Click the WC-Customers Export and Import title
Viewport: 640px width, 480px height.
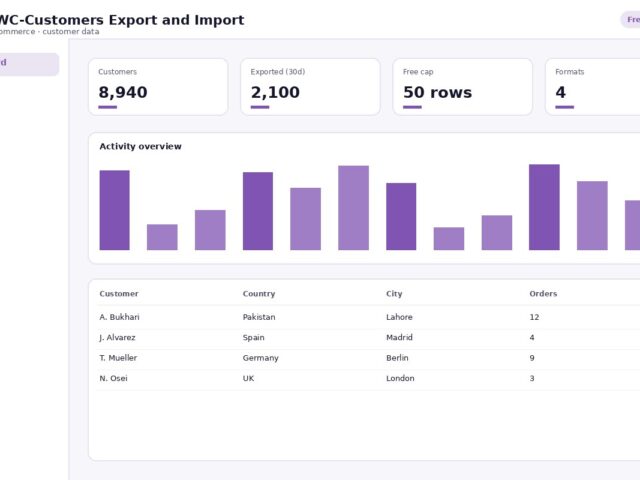120,20
